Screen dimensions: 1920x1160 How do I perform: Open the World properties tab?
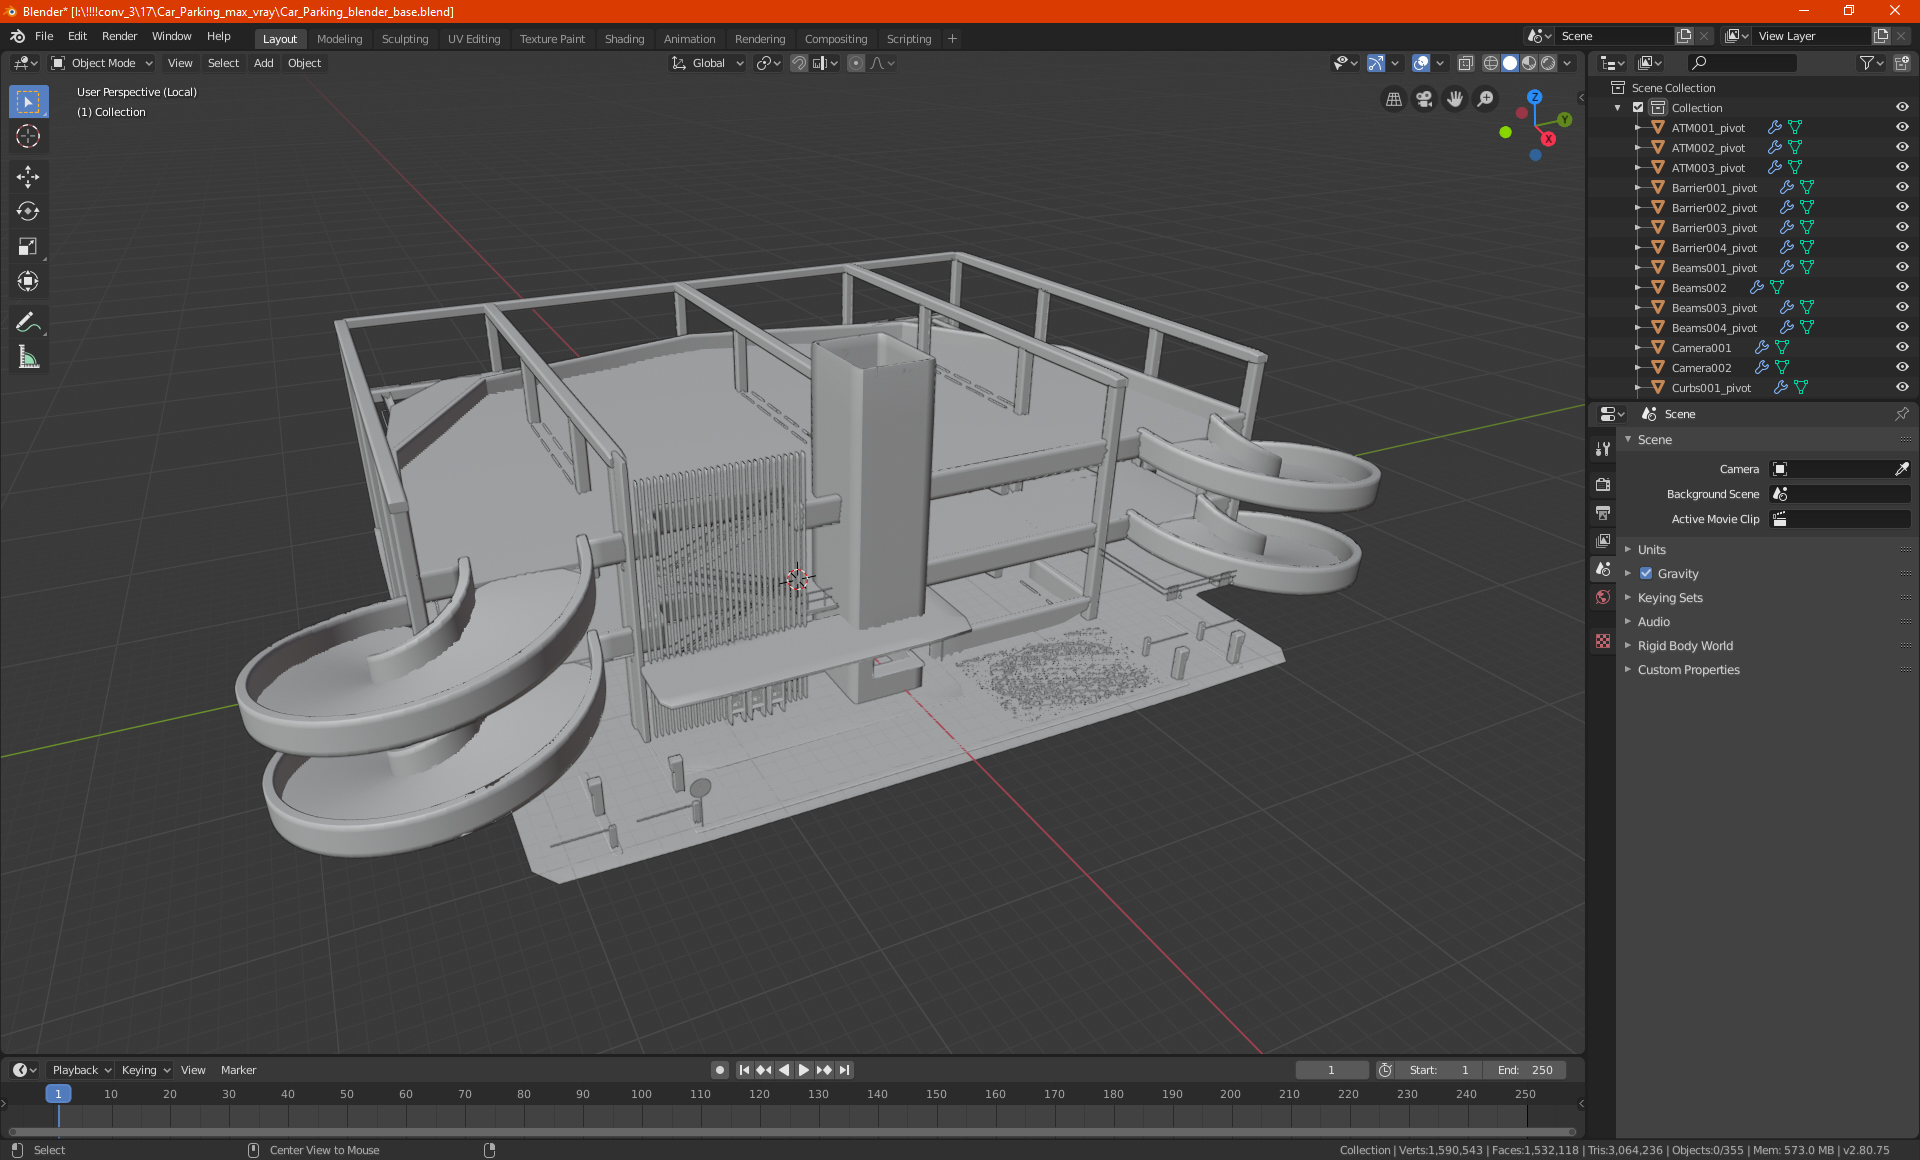coord(1603,597)
